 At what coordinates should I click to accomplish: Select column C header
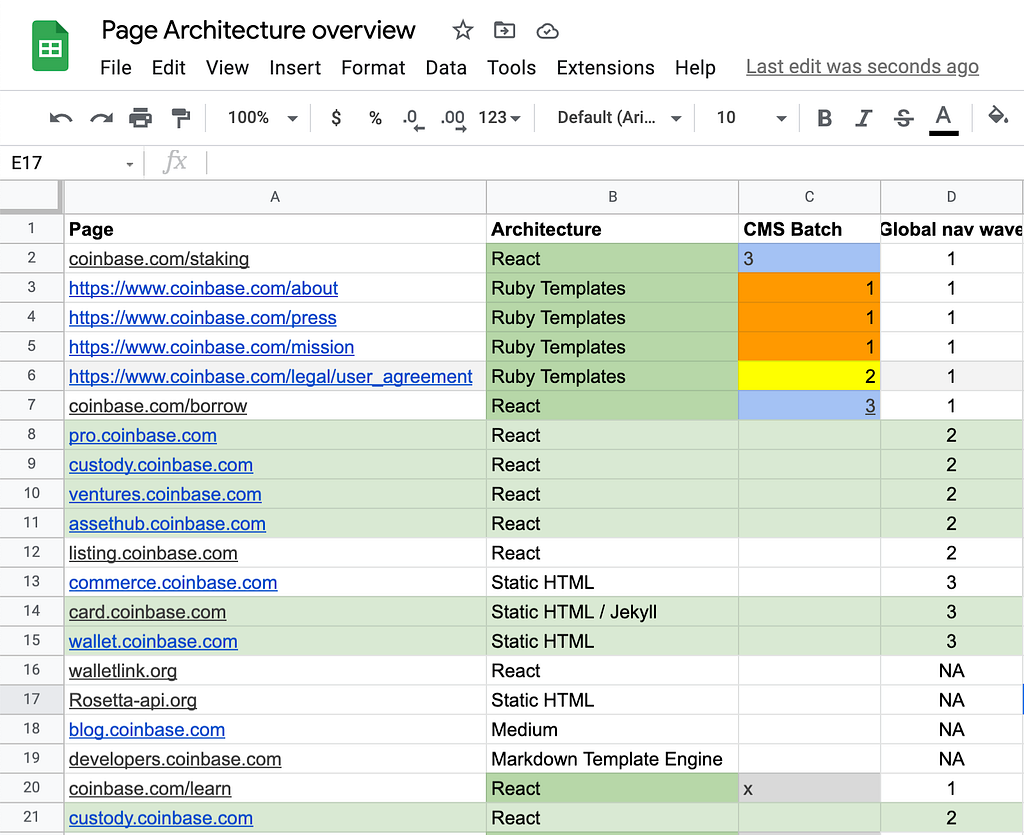tap(809, 197)
